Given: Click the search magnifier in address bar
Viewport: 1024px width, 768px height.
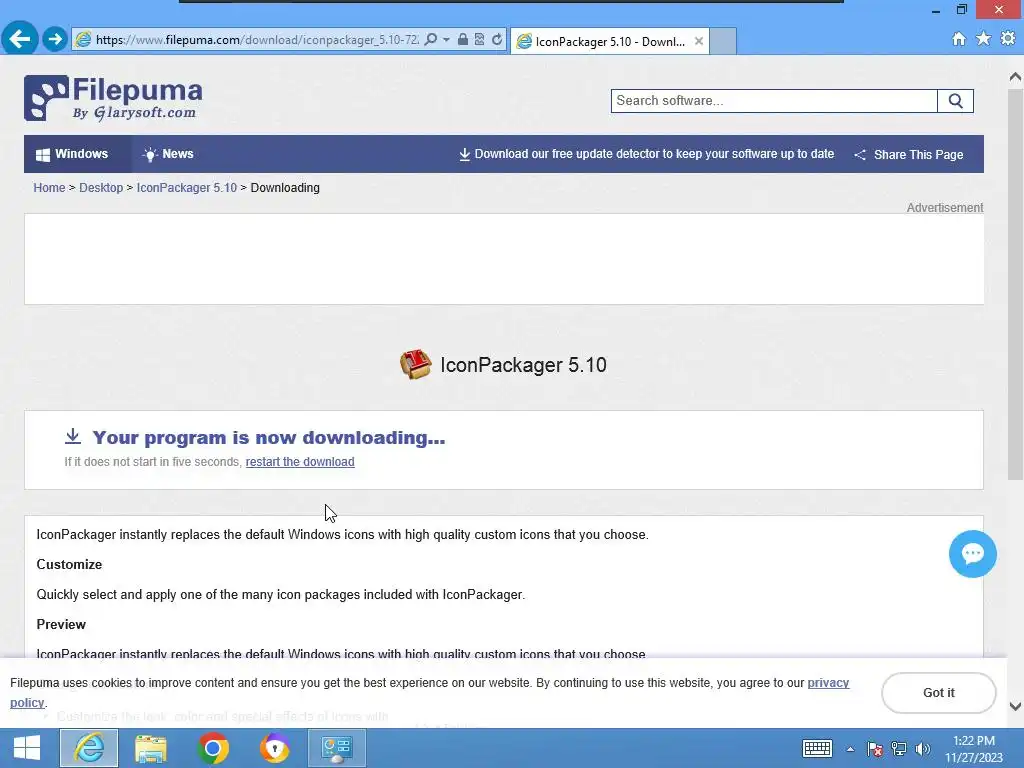Looking at the screenshot, I should pos(430,39).
